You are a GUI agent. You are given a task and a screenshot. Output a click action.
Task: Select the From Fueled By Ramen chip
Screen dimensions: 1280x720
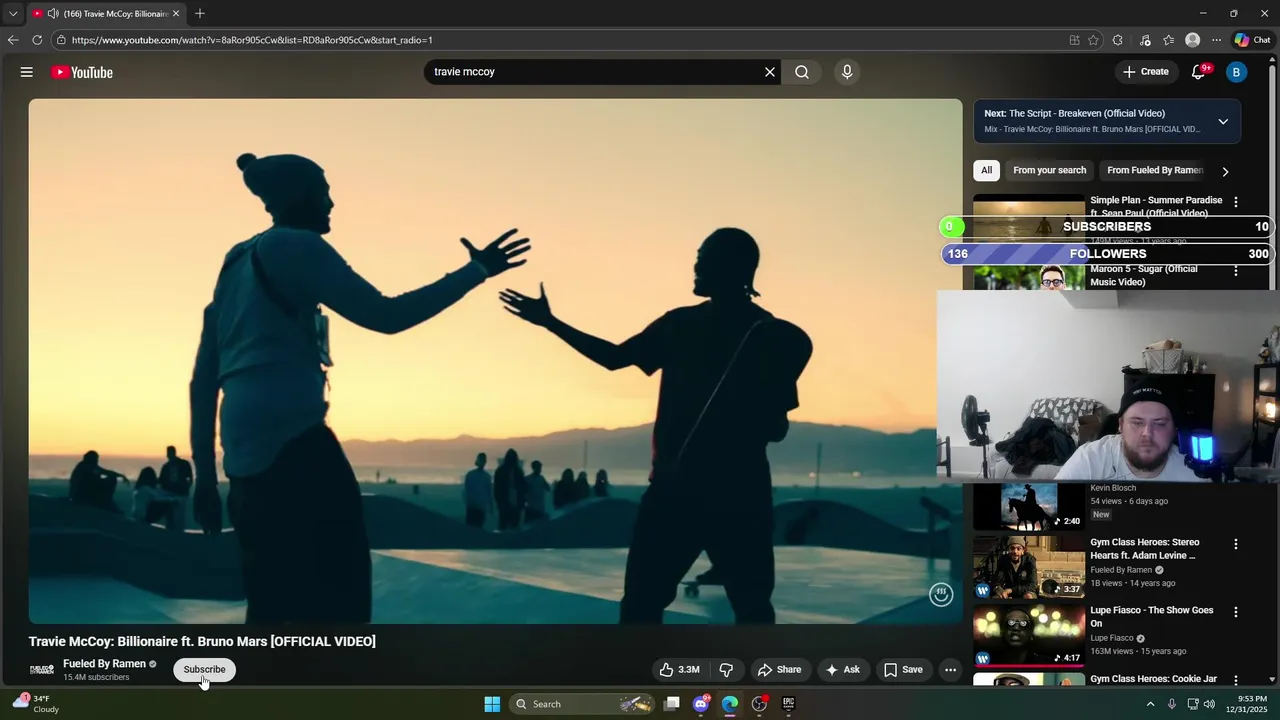(1154, 170)
